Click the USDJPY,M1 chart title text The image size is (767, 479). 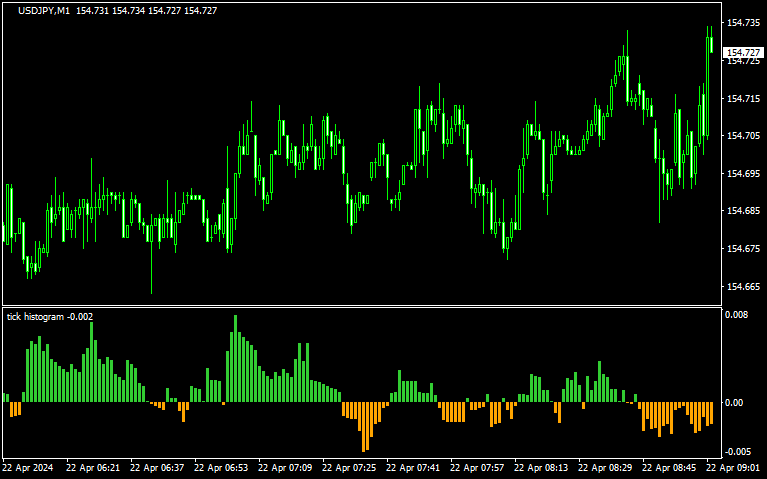pos(44,11)
